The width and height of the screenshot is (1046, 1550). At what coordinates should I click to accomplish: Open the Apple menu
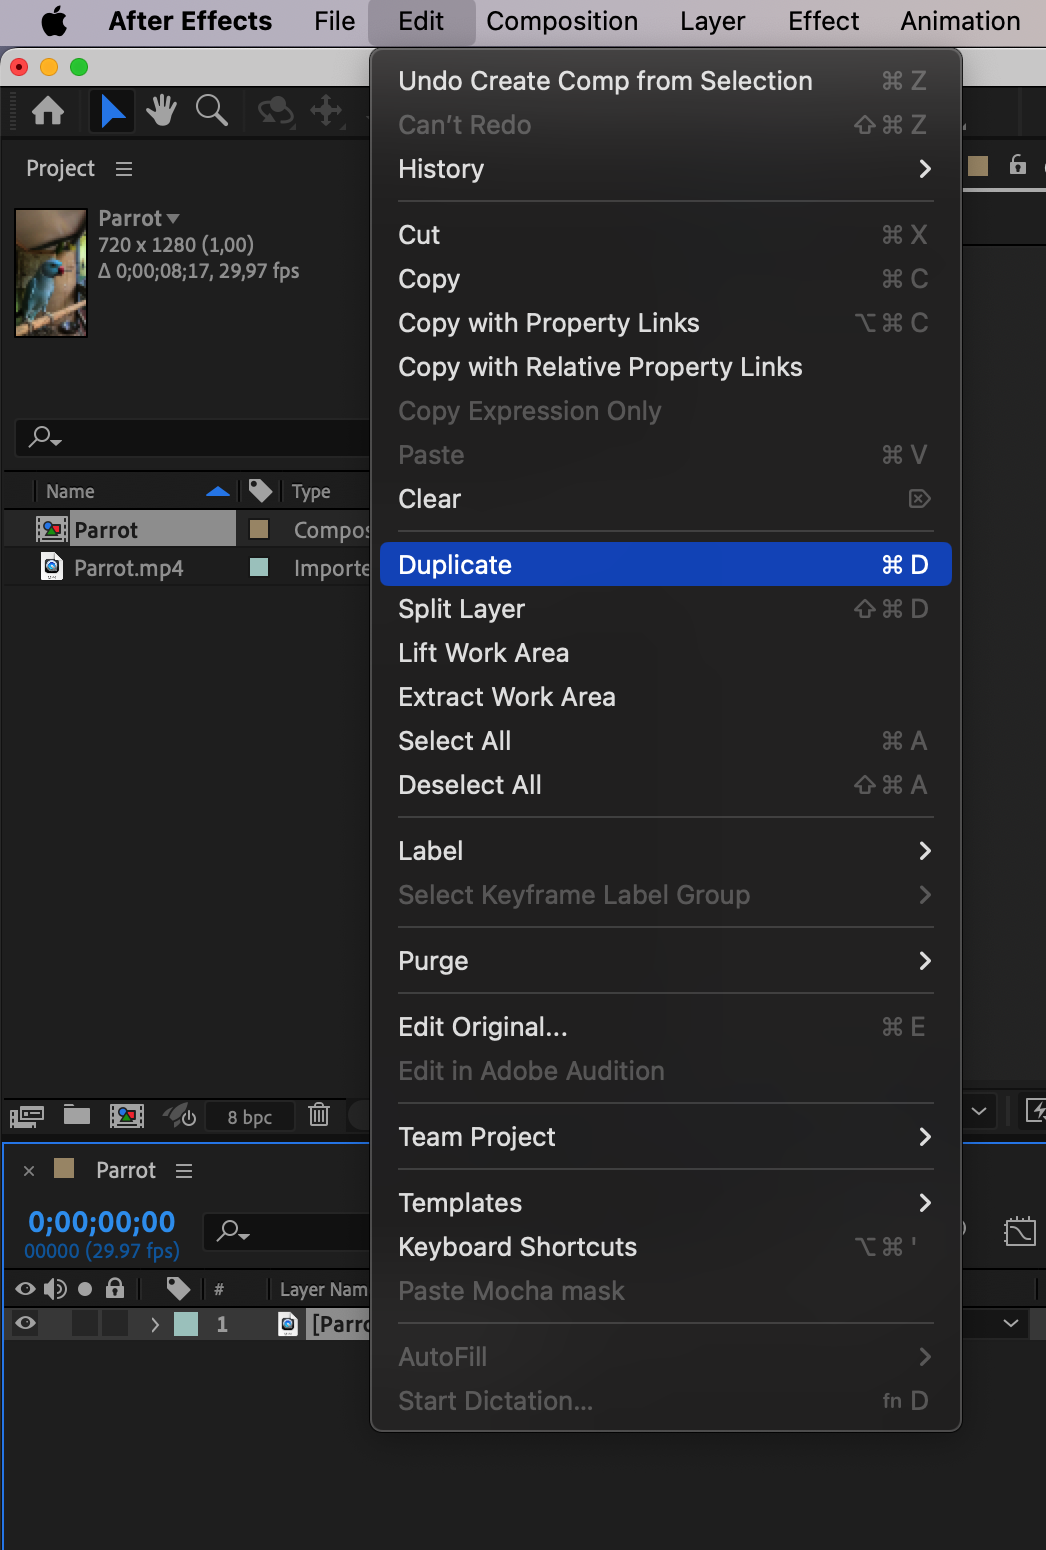coord(54,21)
